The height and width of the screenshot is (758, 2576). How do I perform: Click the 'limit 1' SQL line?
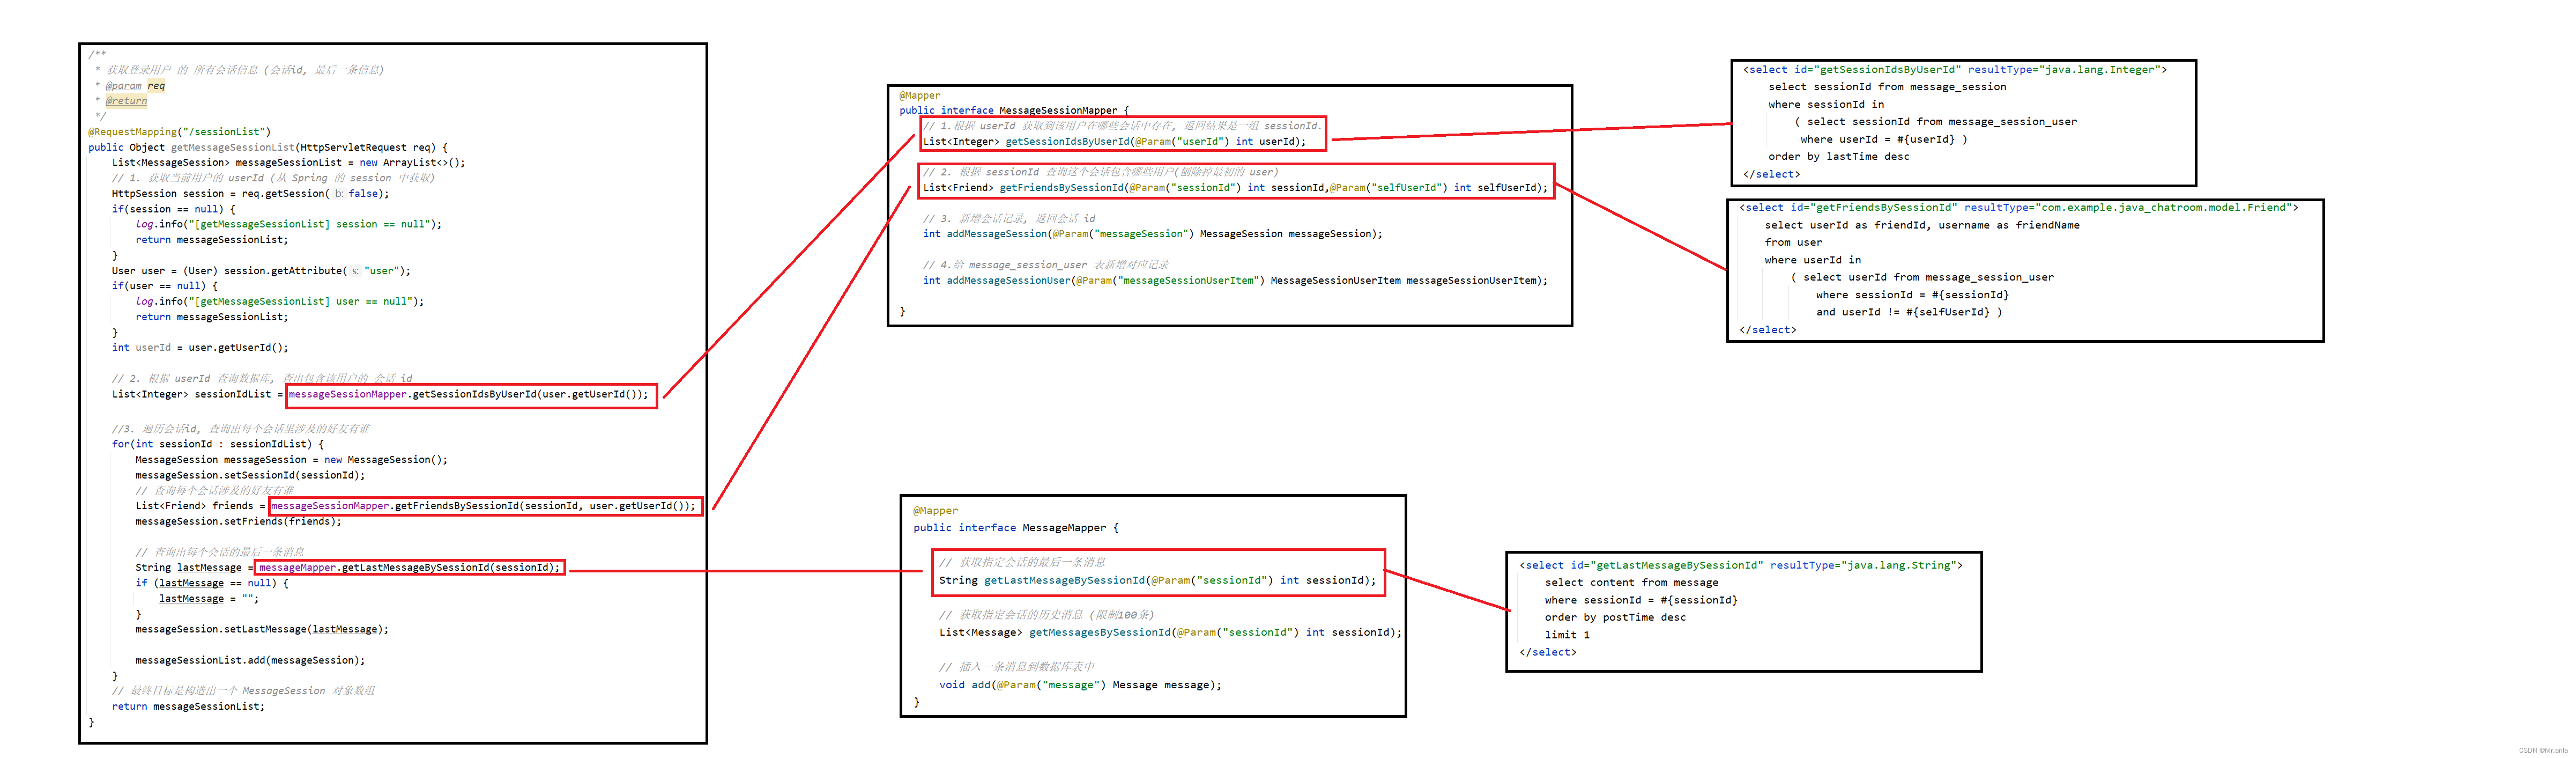1566,635
